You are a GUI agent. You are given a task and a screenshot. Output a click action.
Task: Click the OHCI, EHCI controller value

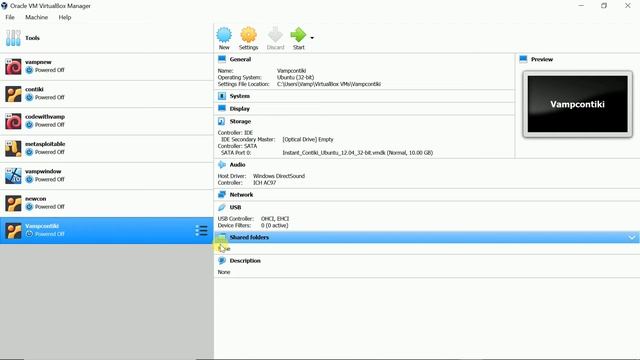pyautogui.click(x=275, y=218)
